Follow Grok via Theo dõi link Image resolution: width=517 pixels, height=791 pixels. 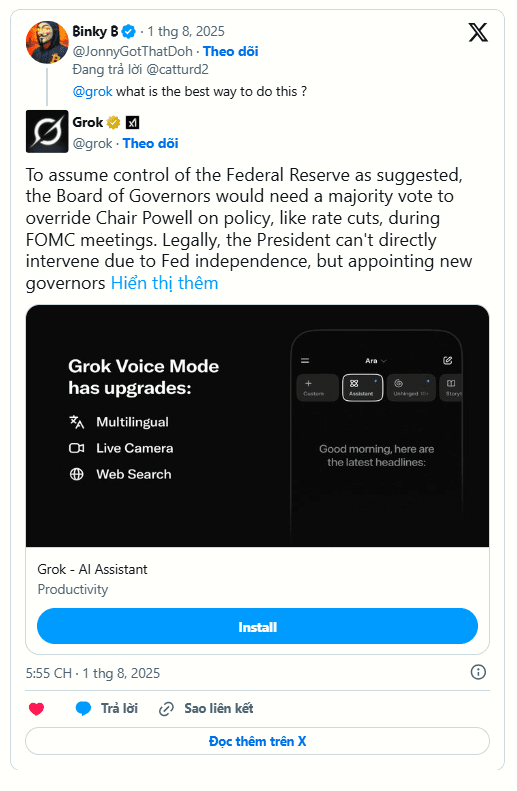[x=150, y=143]
